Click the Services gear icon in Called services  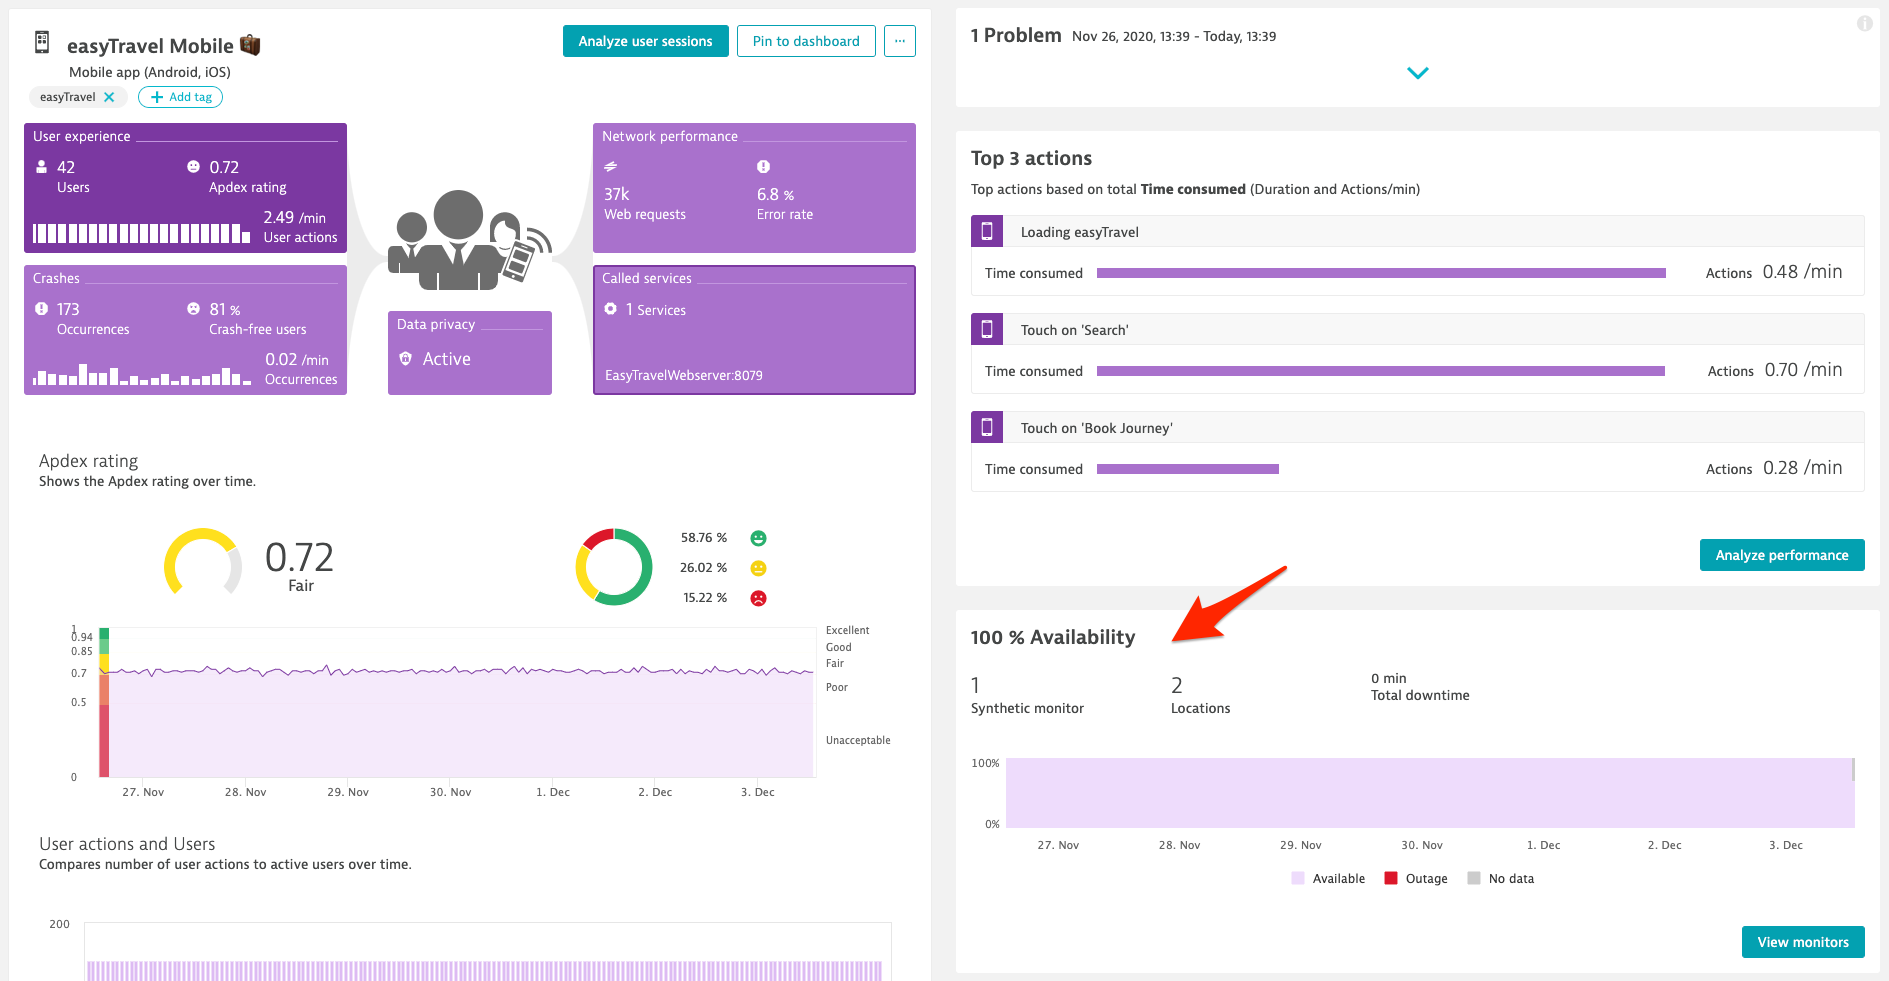[x=611, y=309]
